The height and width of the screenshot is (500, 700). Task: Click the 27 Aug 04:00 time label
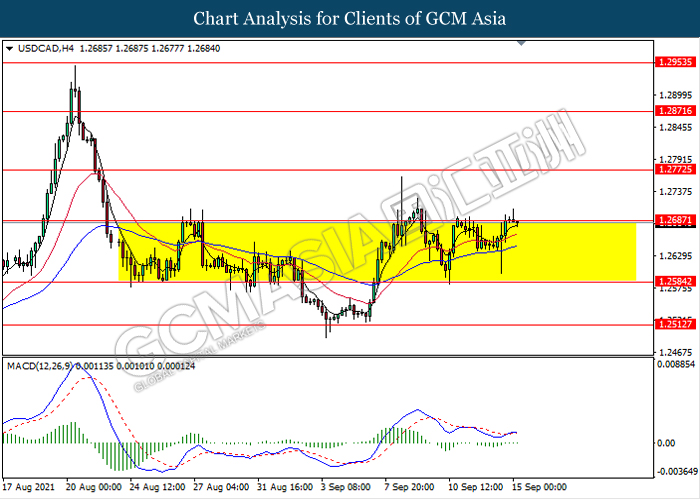tap(221, 487)
